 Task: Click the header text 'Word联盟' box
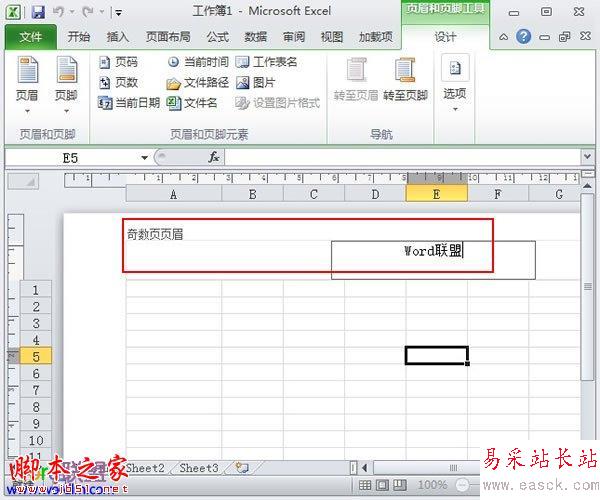pyautogui.click(x=433, y=260)
